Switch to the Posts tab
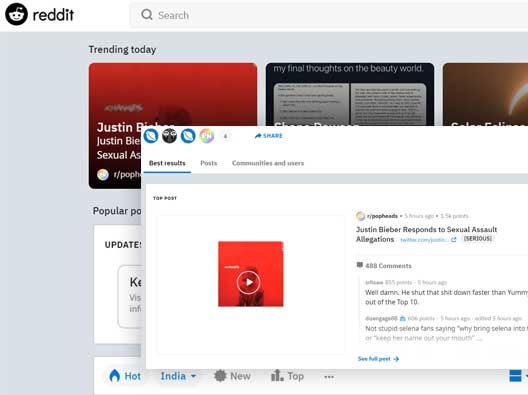 coord(208,163)
